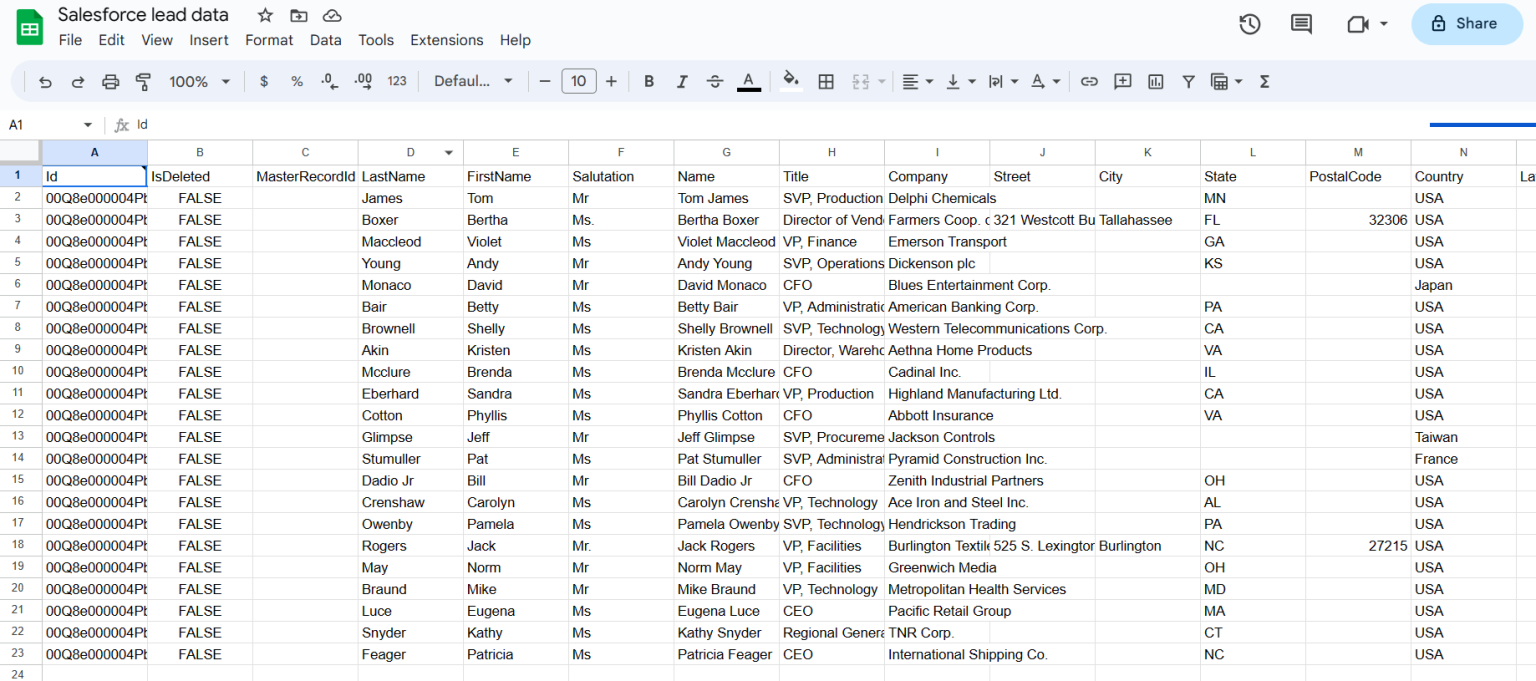Viewport: 1536px width, 681px height.
Task: Open the text color picker
Action: (x=748, y=81)
